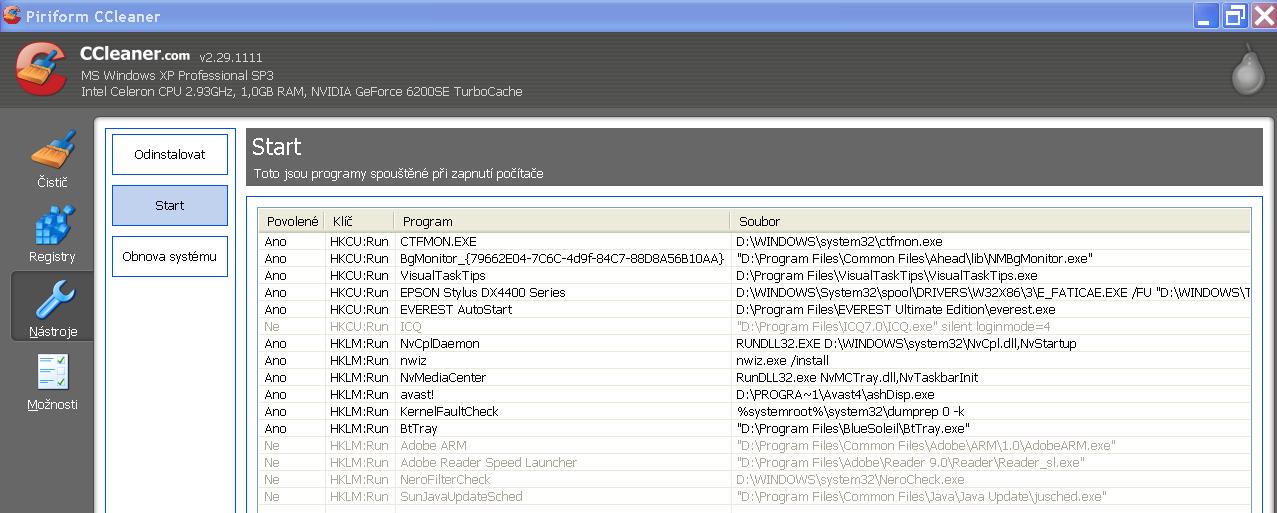1277x513 pixels.
Task: Select Adobe Reader Speed Launcher entry
Action: (x=754, y=462)
